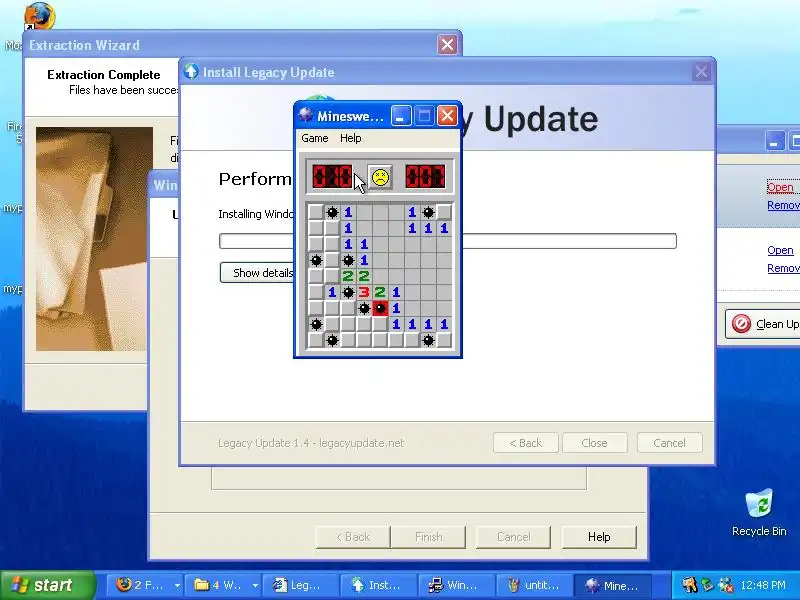The width and height of the screenshot is (800, 600).
Task: Click the green 2 right of the red 3
Action: click(380, 292)
